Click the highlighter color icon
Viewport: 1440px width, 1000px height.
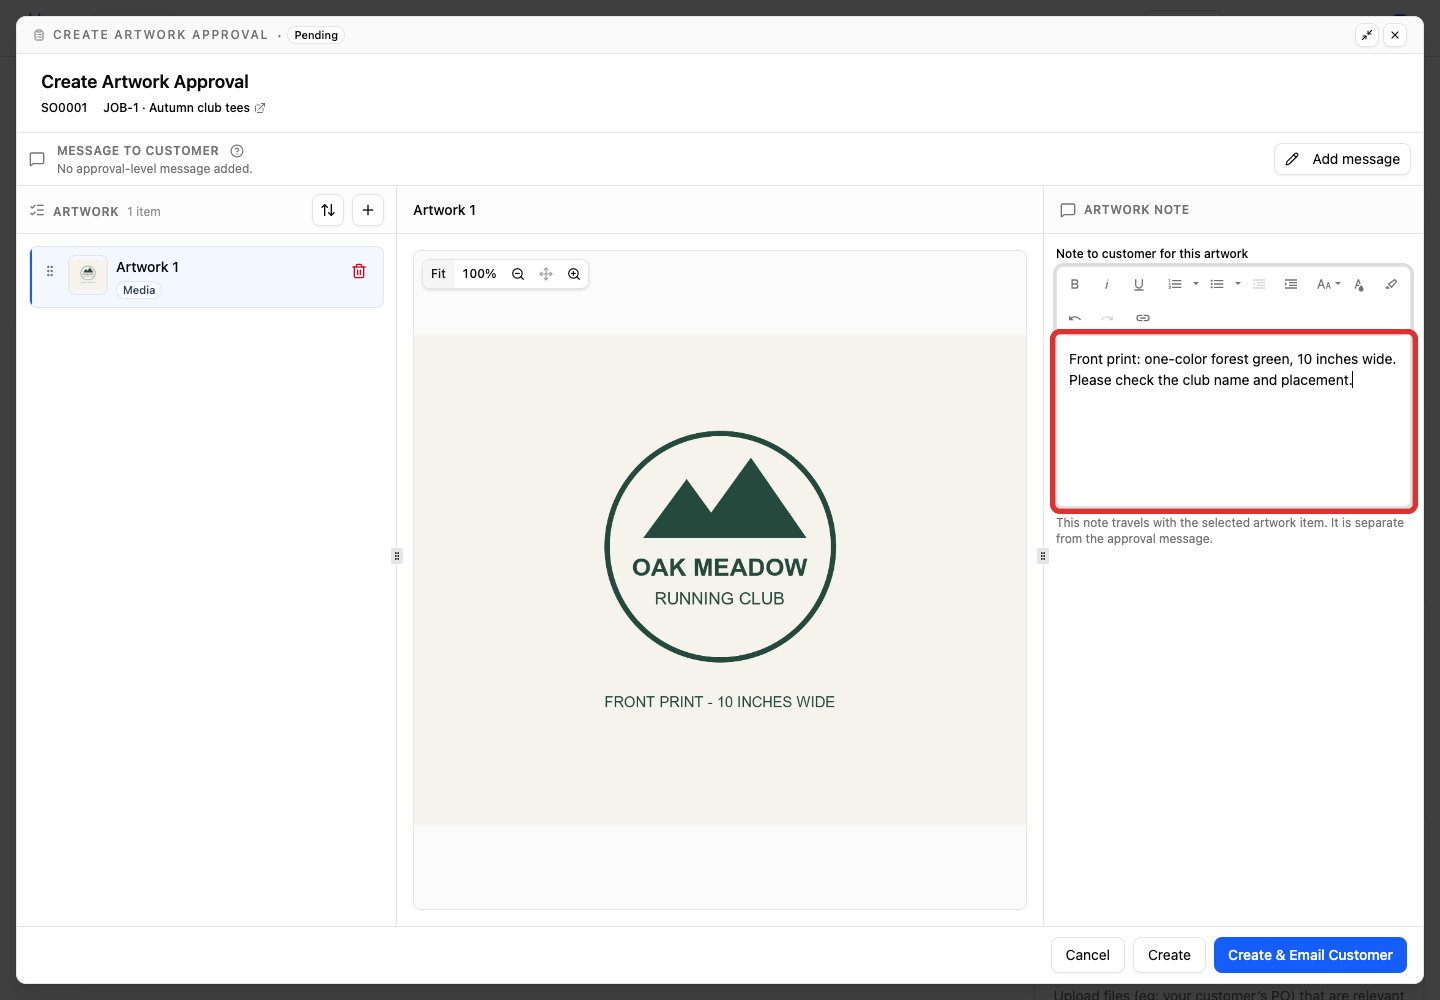[x=1391, y=284]
